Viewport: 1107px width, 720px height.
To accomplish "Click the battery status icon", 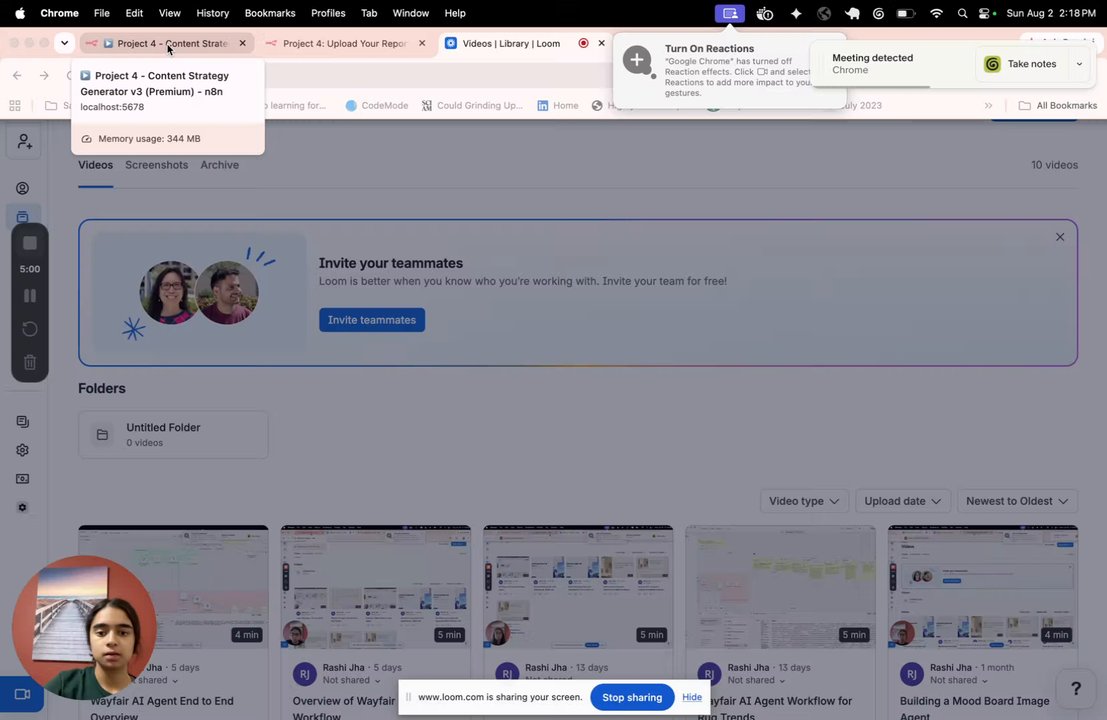I will [x=905, y=13].
